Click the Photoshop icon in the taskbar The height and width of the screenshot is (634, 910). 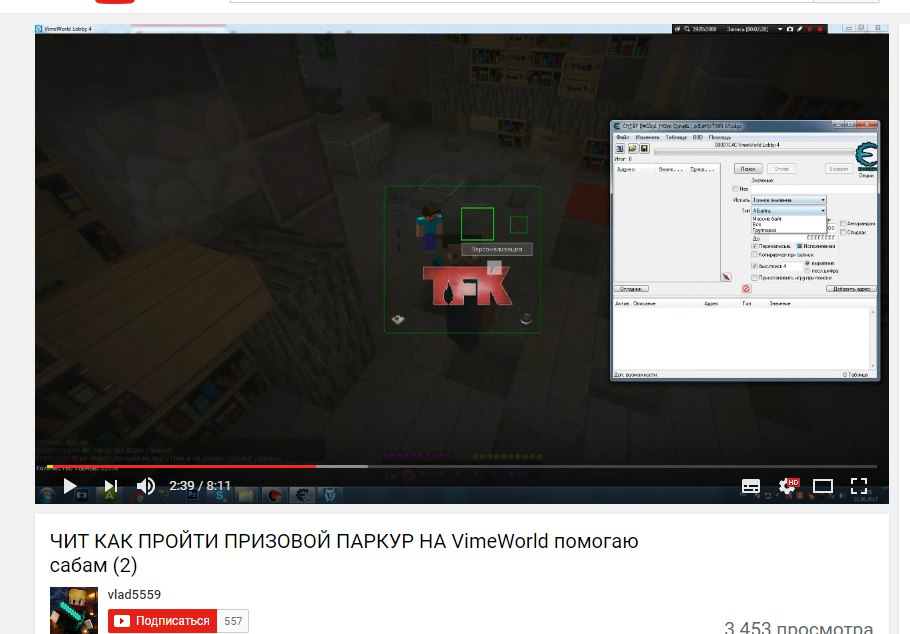click(191, 495)
